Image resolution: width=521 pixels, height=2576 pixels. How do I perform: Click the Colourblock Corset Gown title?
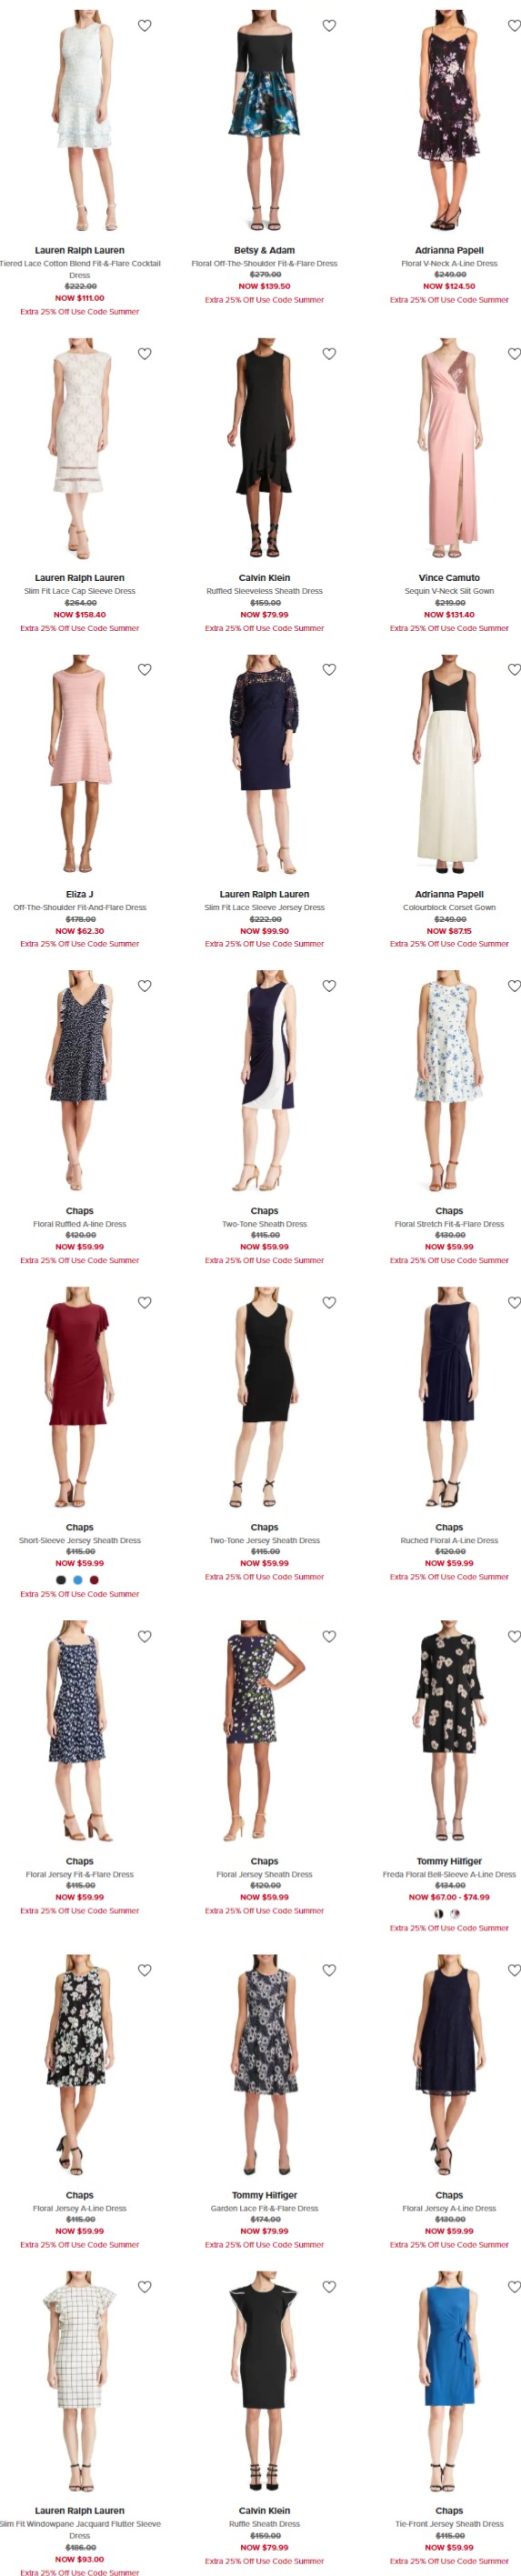[449, 908]
